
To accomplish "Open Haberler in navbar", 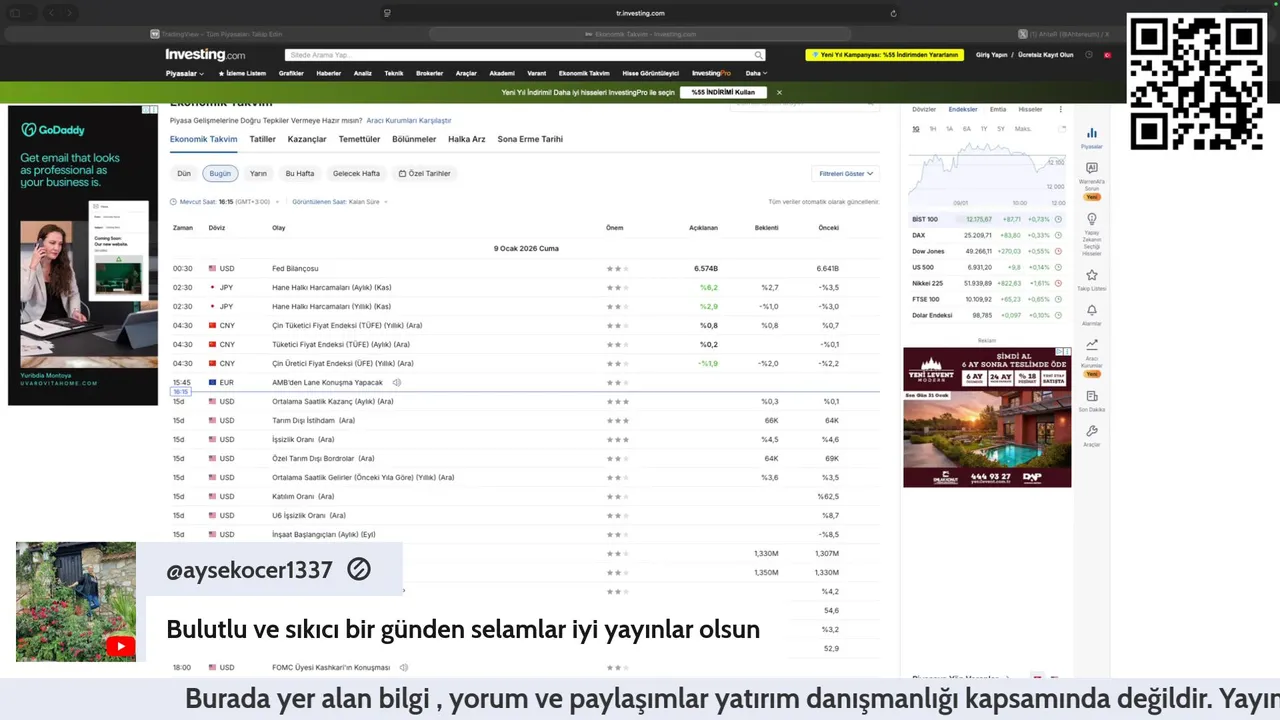I will pyautogui.click(x=328, y=73).
